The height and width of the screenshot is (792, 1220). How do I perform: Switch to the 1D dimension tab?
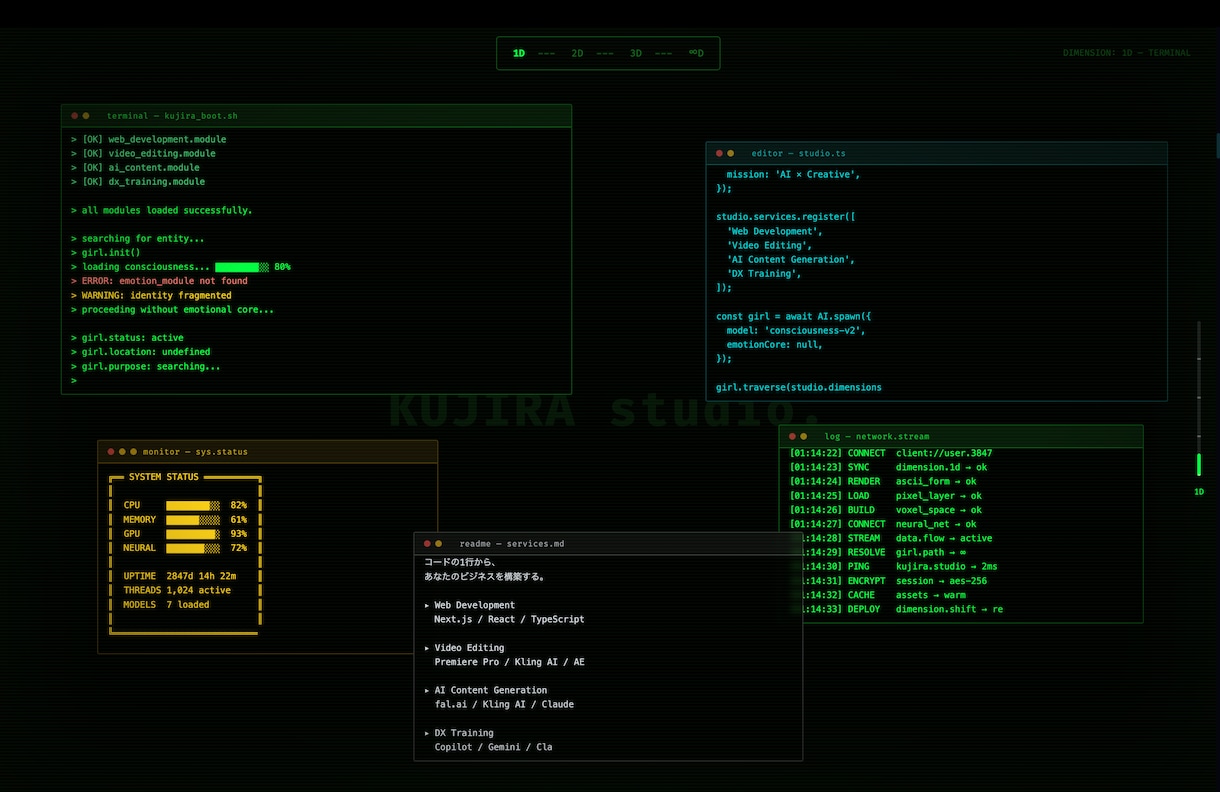pyautogui.click(x=519, y=53)
